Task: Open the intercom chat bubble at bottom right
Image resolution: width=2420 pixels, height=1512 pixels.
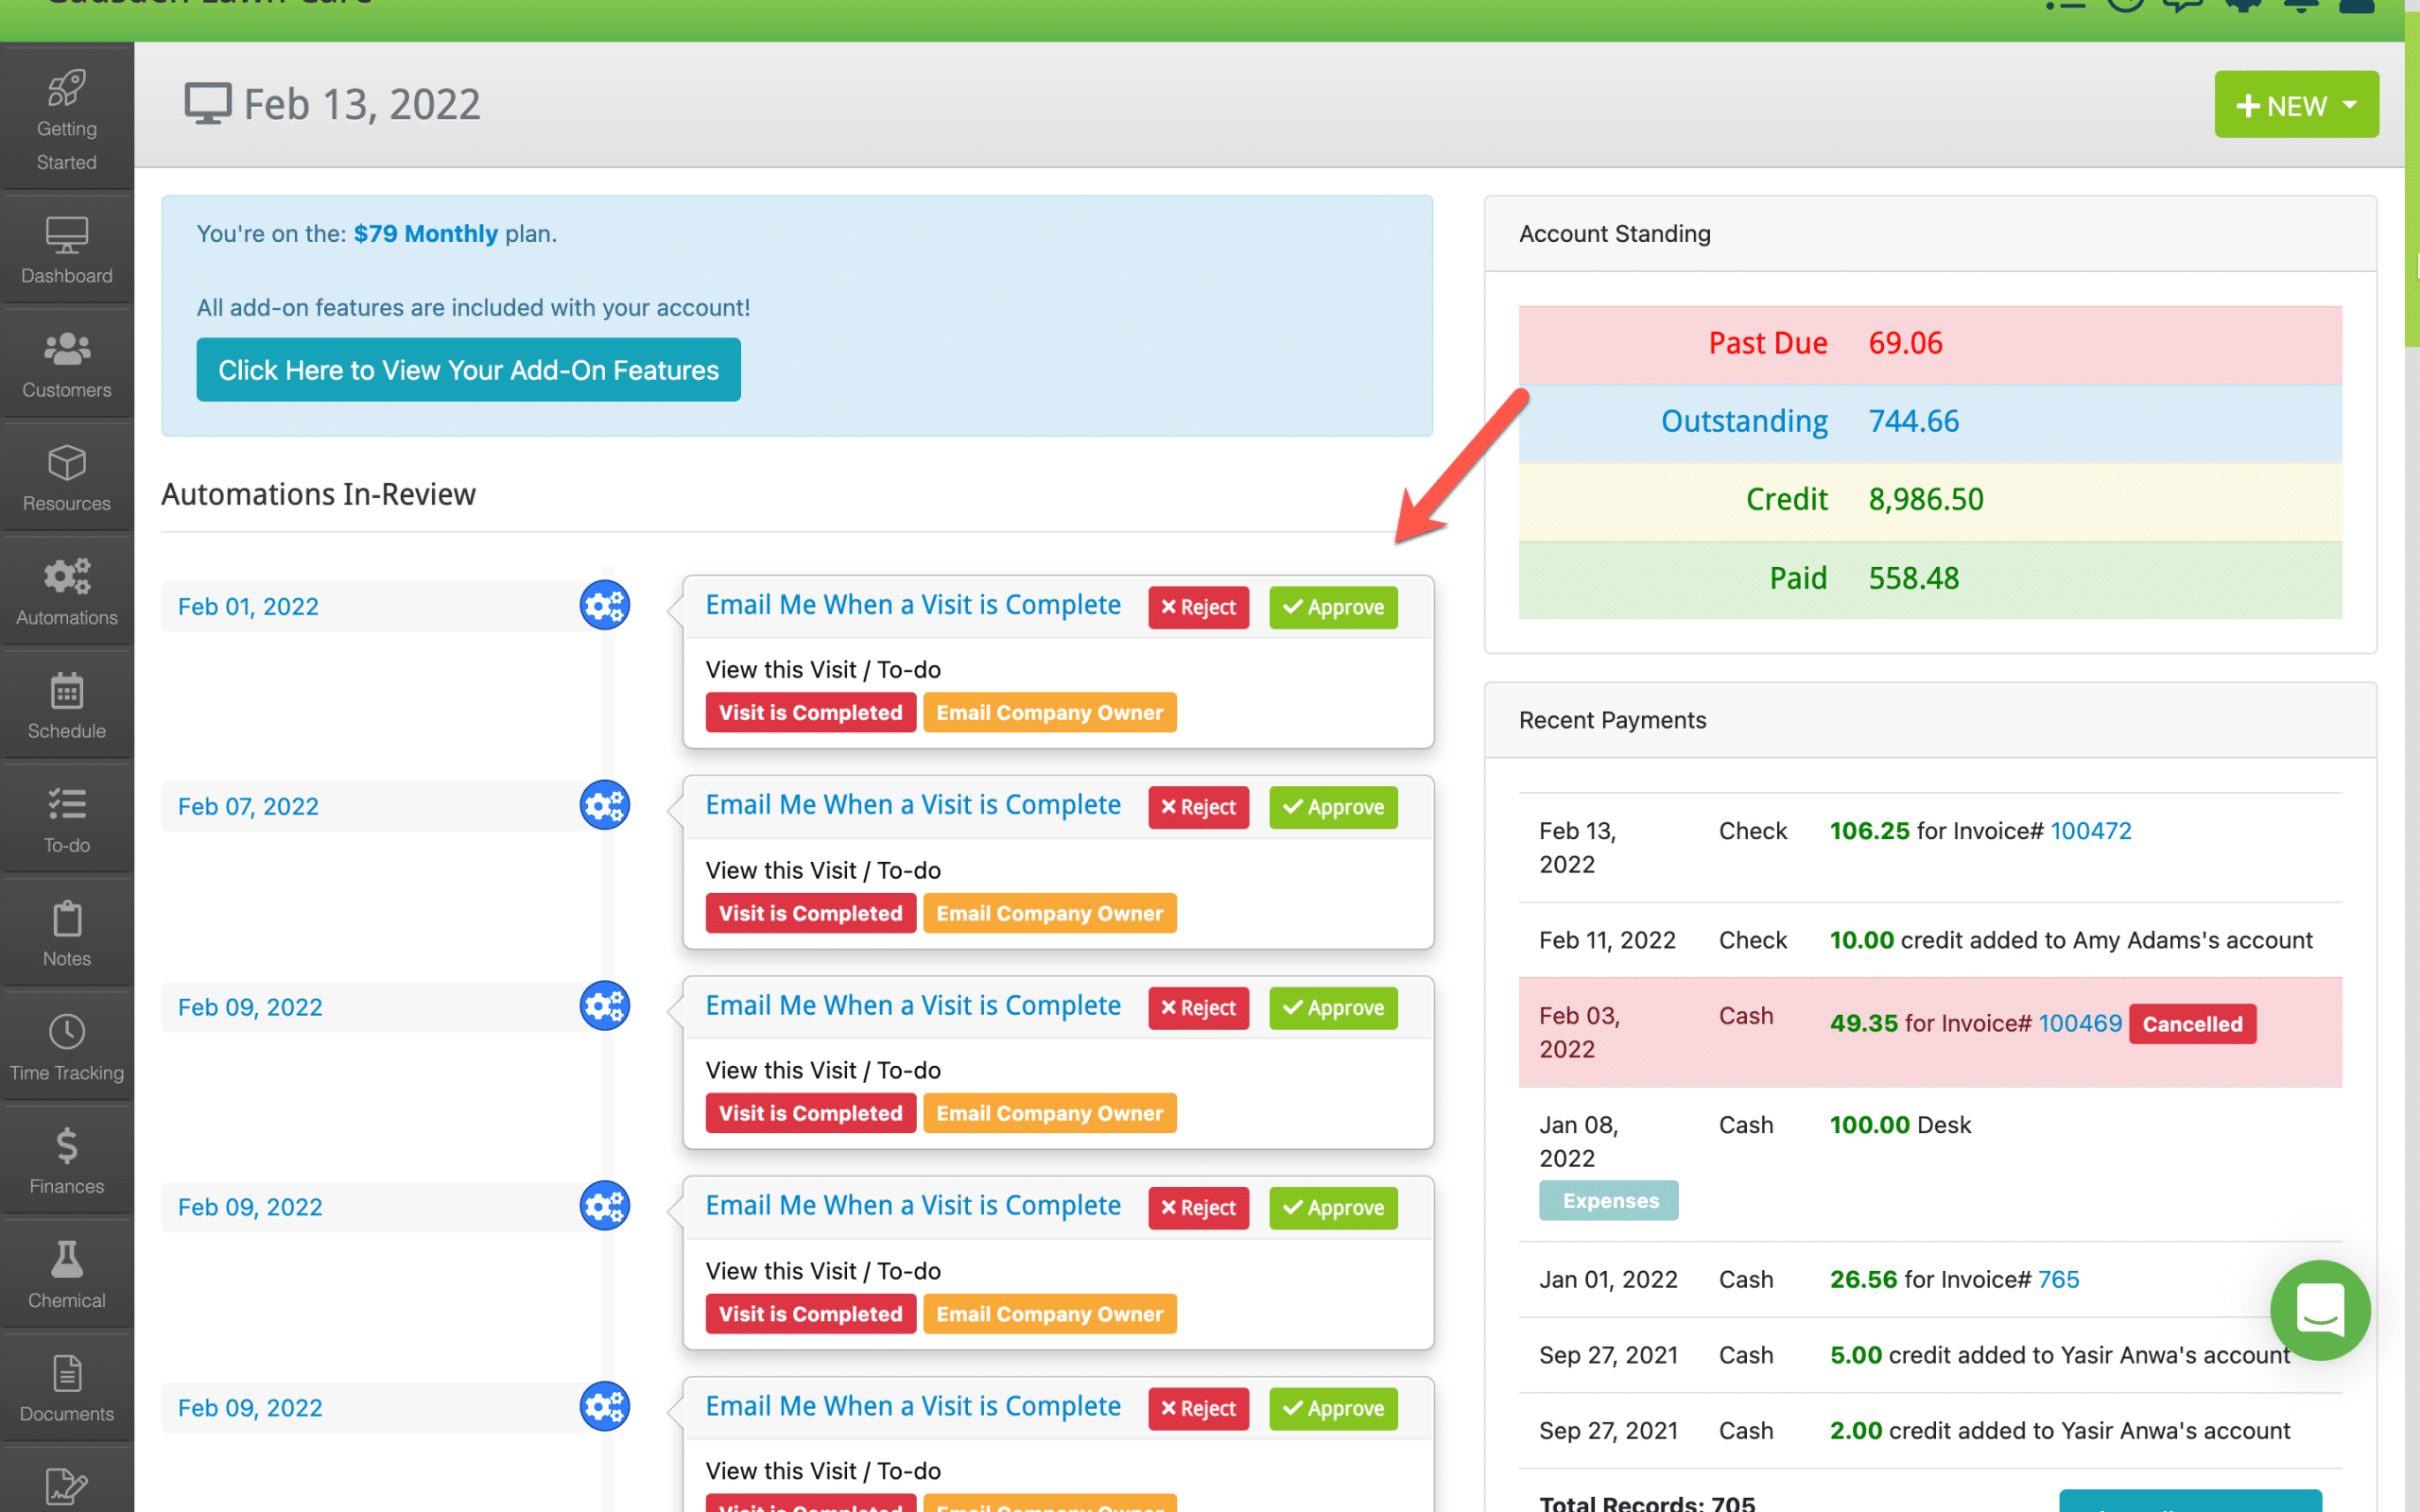Action: pos(2320,1311)
